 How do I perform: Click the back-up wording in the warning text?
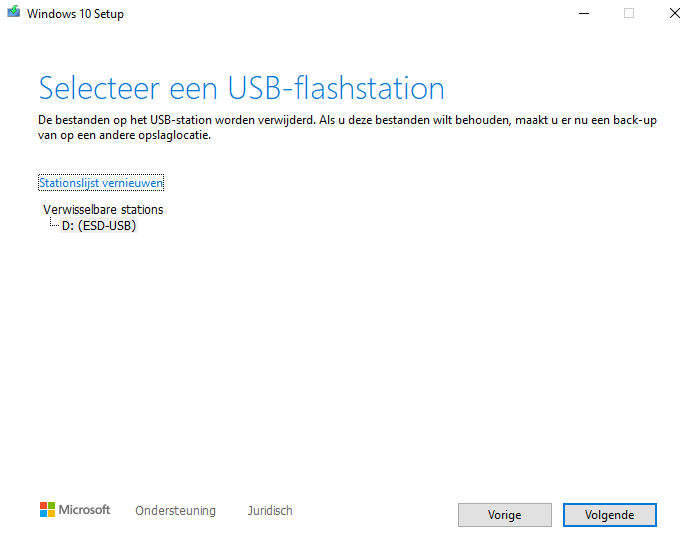coord(635,120)
